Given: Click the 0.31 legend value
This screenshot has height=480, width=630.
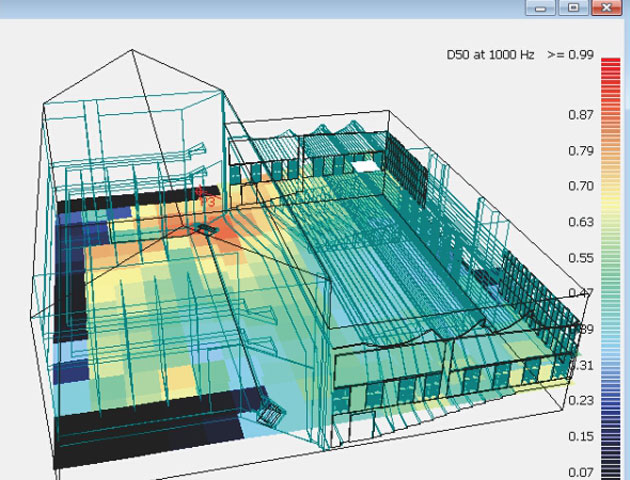Looking at the screenshot, I should pyautogui.click(x=580, y=365).
